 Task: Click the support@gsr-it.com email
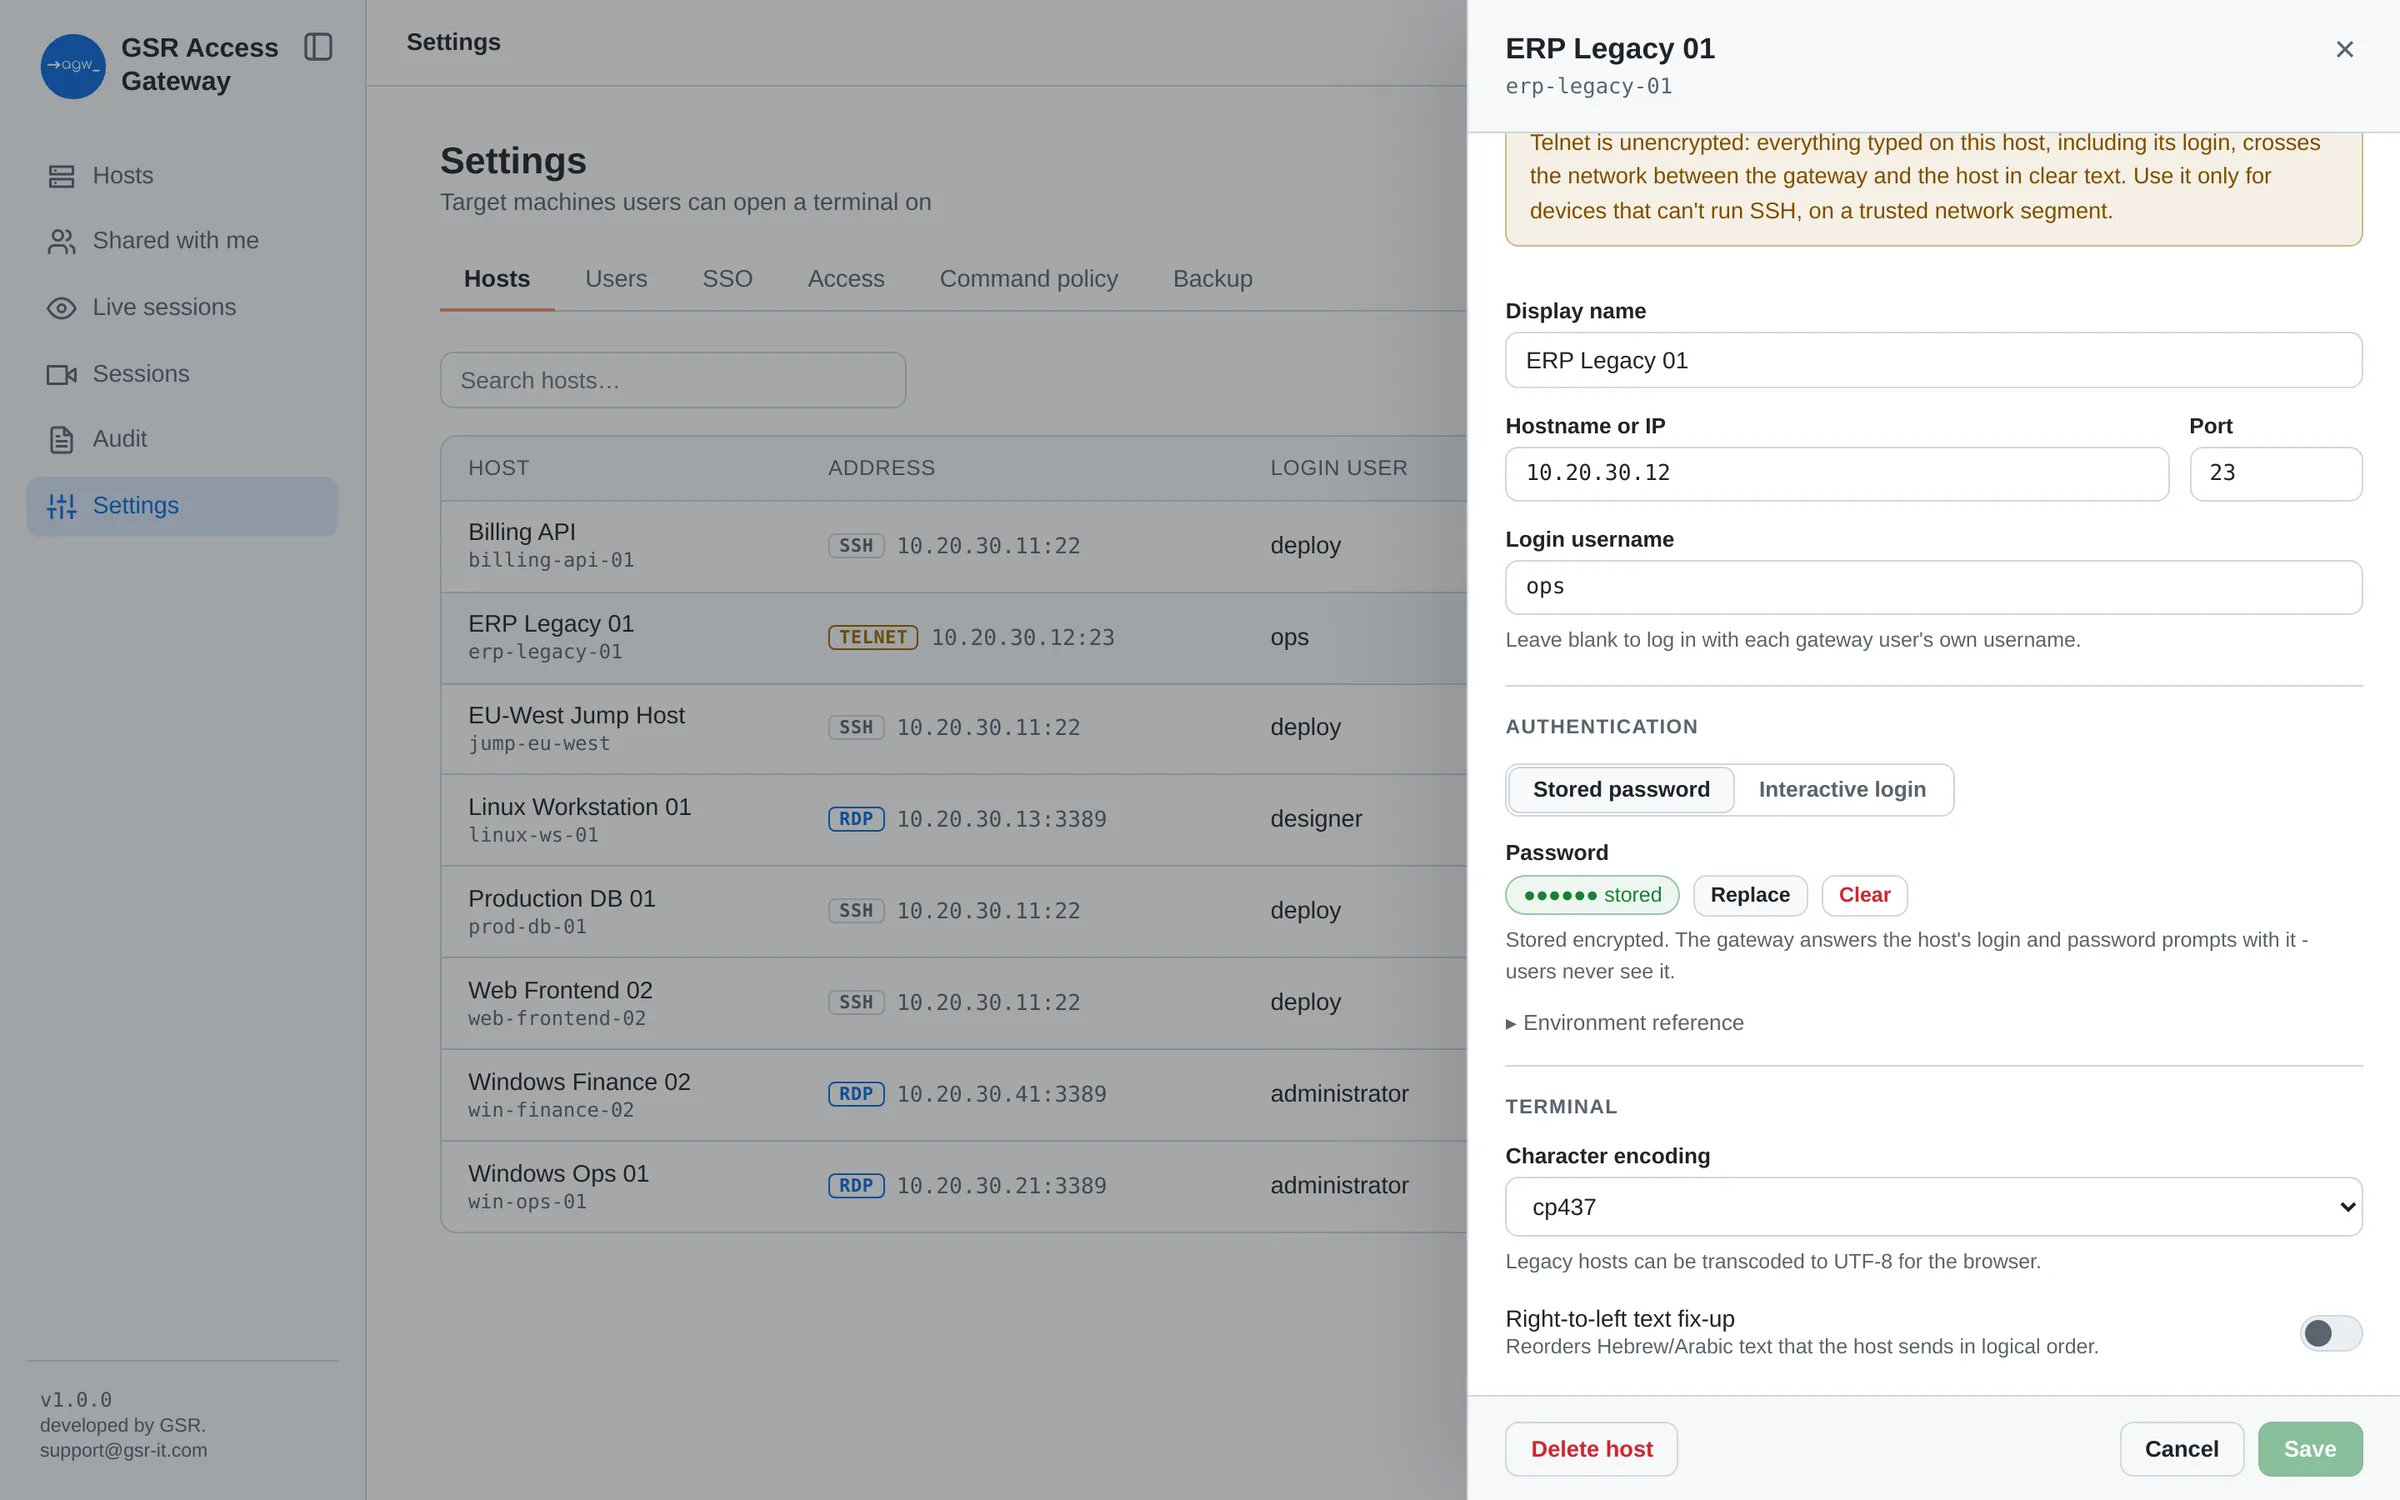tap(124, 1451)
